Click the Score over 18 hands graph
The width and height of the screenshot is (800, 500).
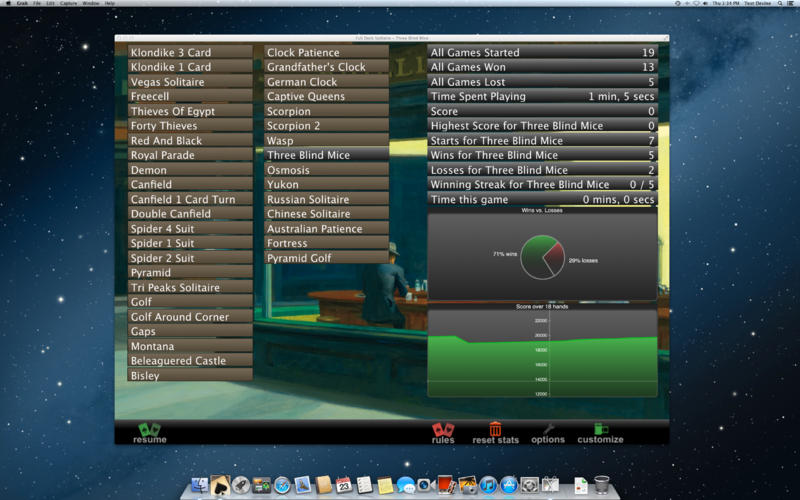coord(542,355)
